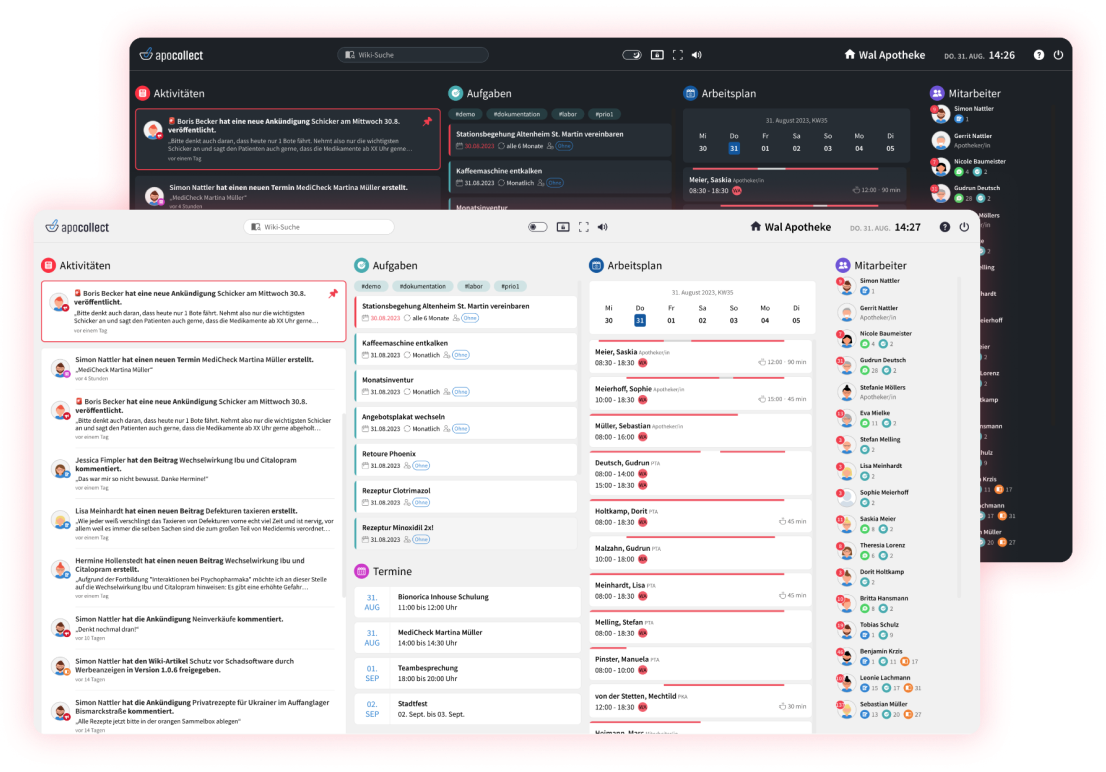Select the #labor tag filter in the light window
This screenshot has width=1106, height=772.
coord(475,286)
